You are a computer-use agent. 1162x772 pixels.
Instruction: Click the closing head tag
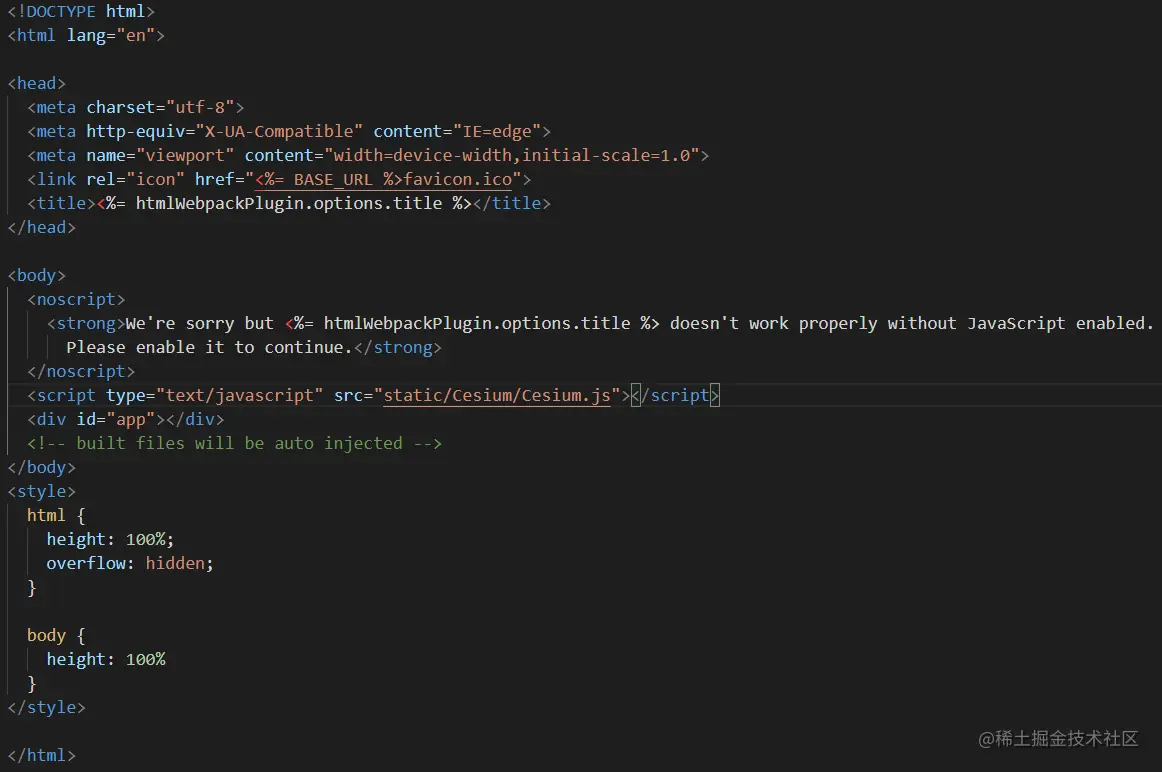[41, 227]
